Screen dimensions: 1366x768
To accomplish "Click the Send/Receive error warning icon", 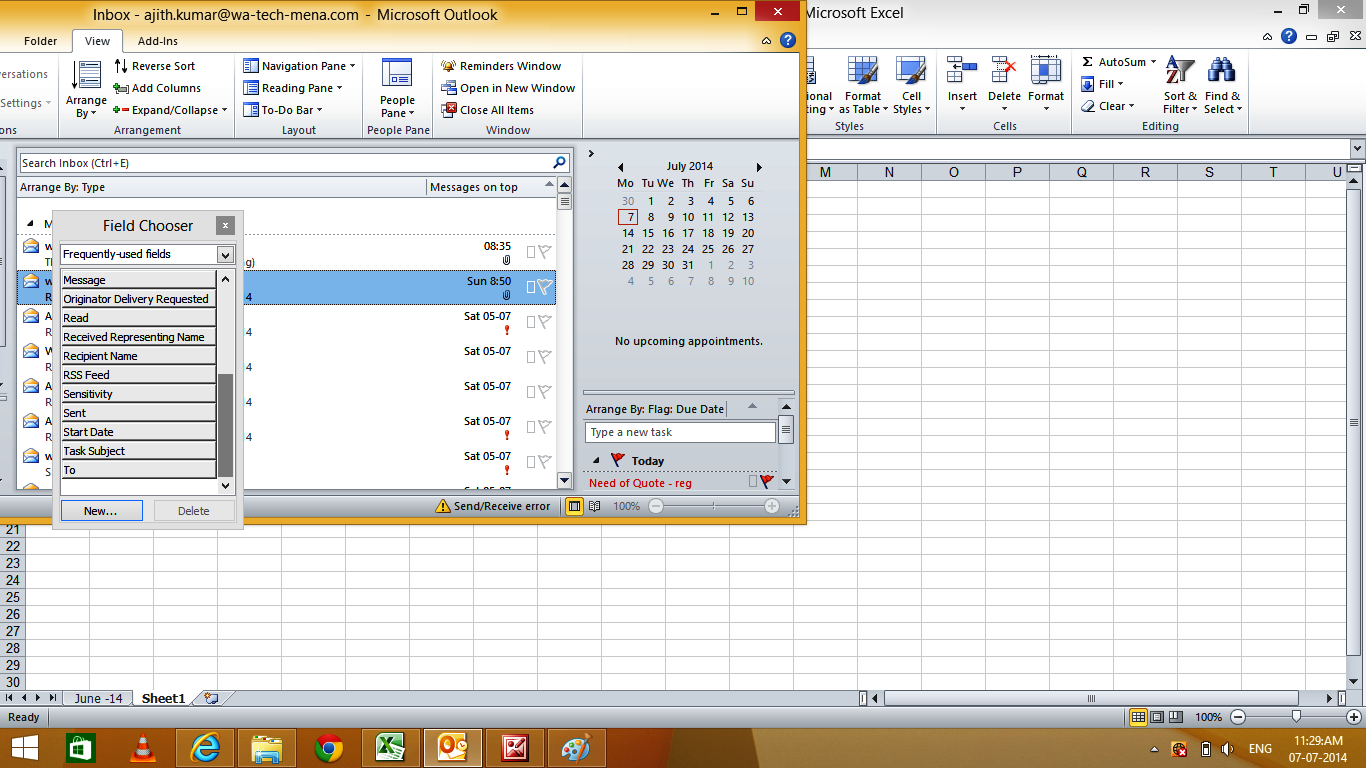I will 443,506.
